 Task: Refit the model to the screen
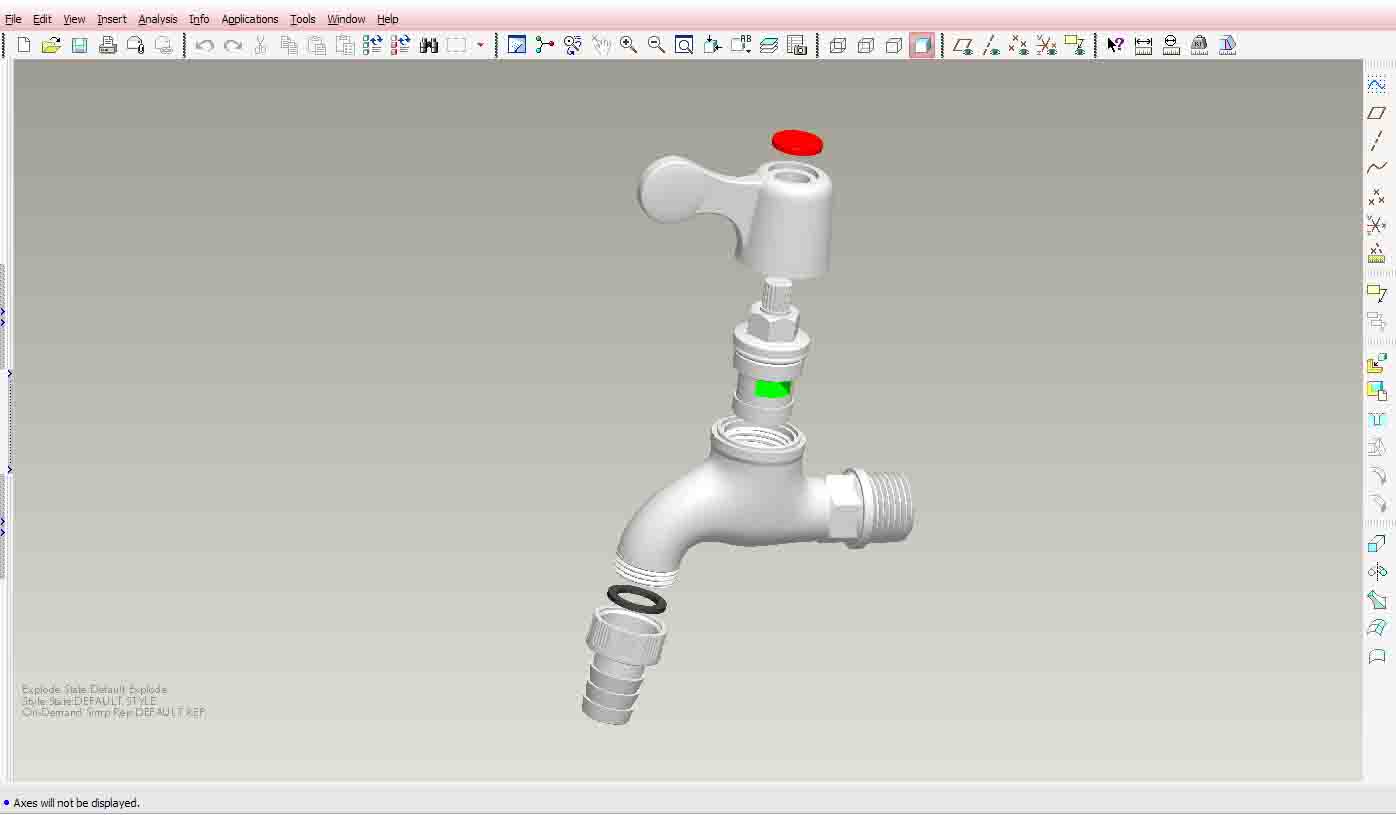point(685,45)
